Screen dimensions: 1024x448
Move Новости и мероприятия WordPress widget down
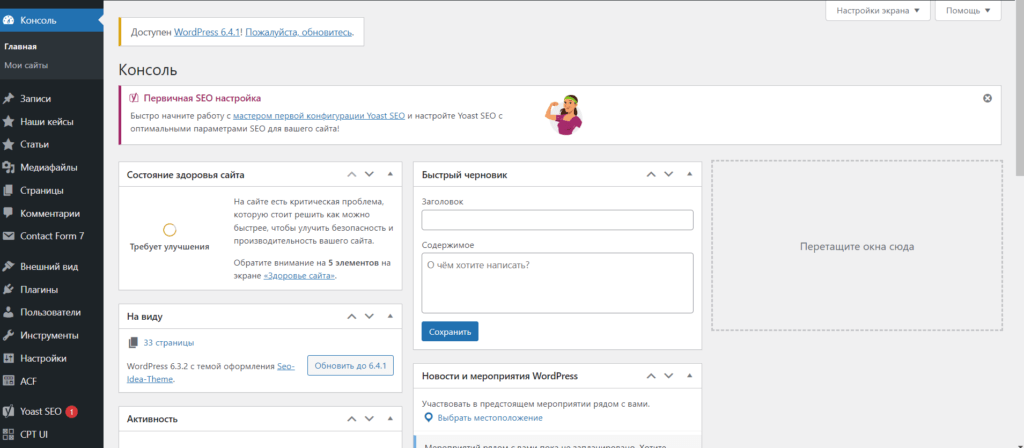tap(668, 376)
